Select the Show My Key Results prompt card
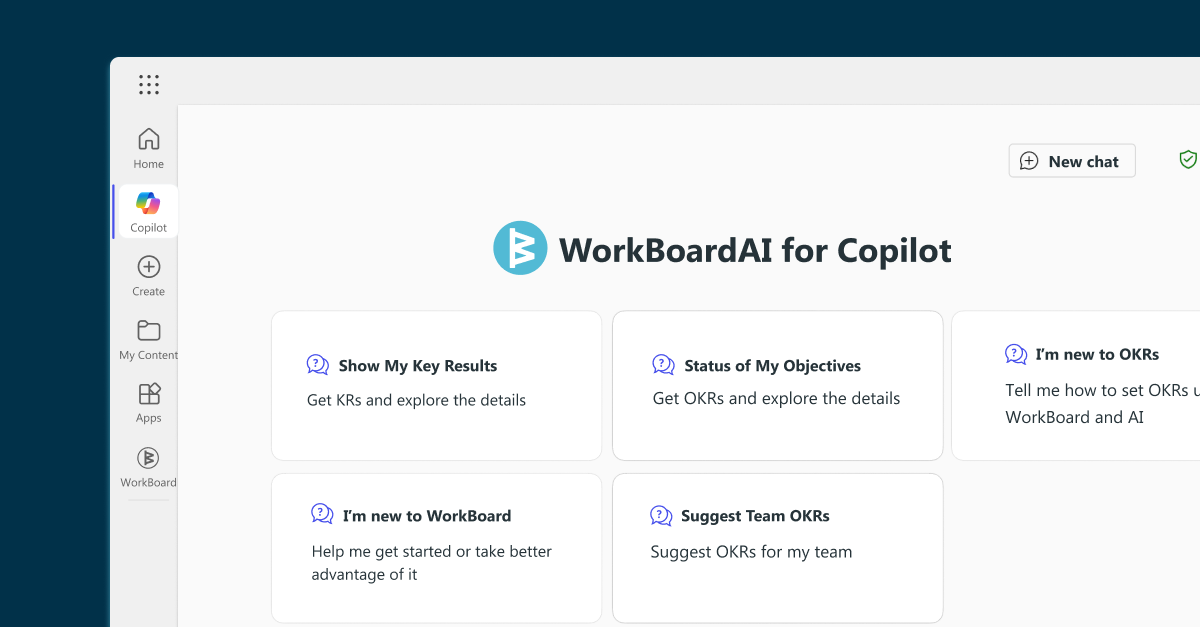1200x627 pixels. [x=436, y=385]
